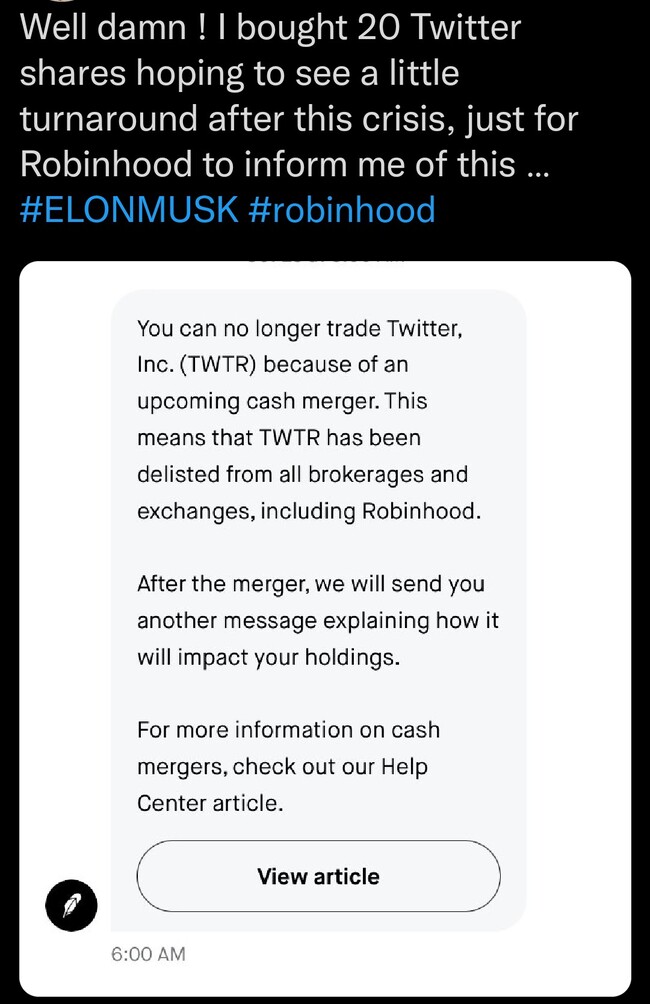Click the "You can no longer trade Twitter" line

(300, 327)
